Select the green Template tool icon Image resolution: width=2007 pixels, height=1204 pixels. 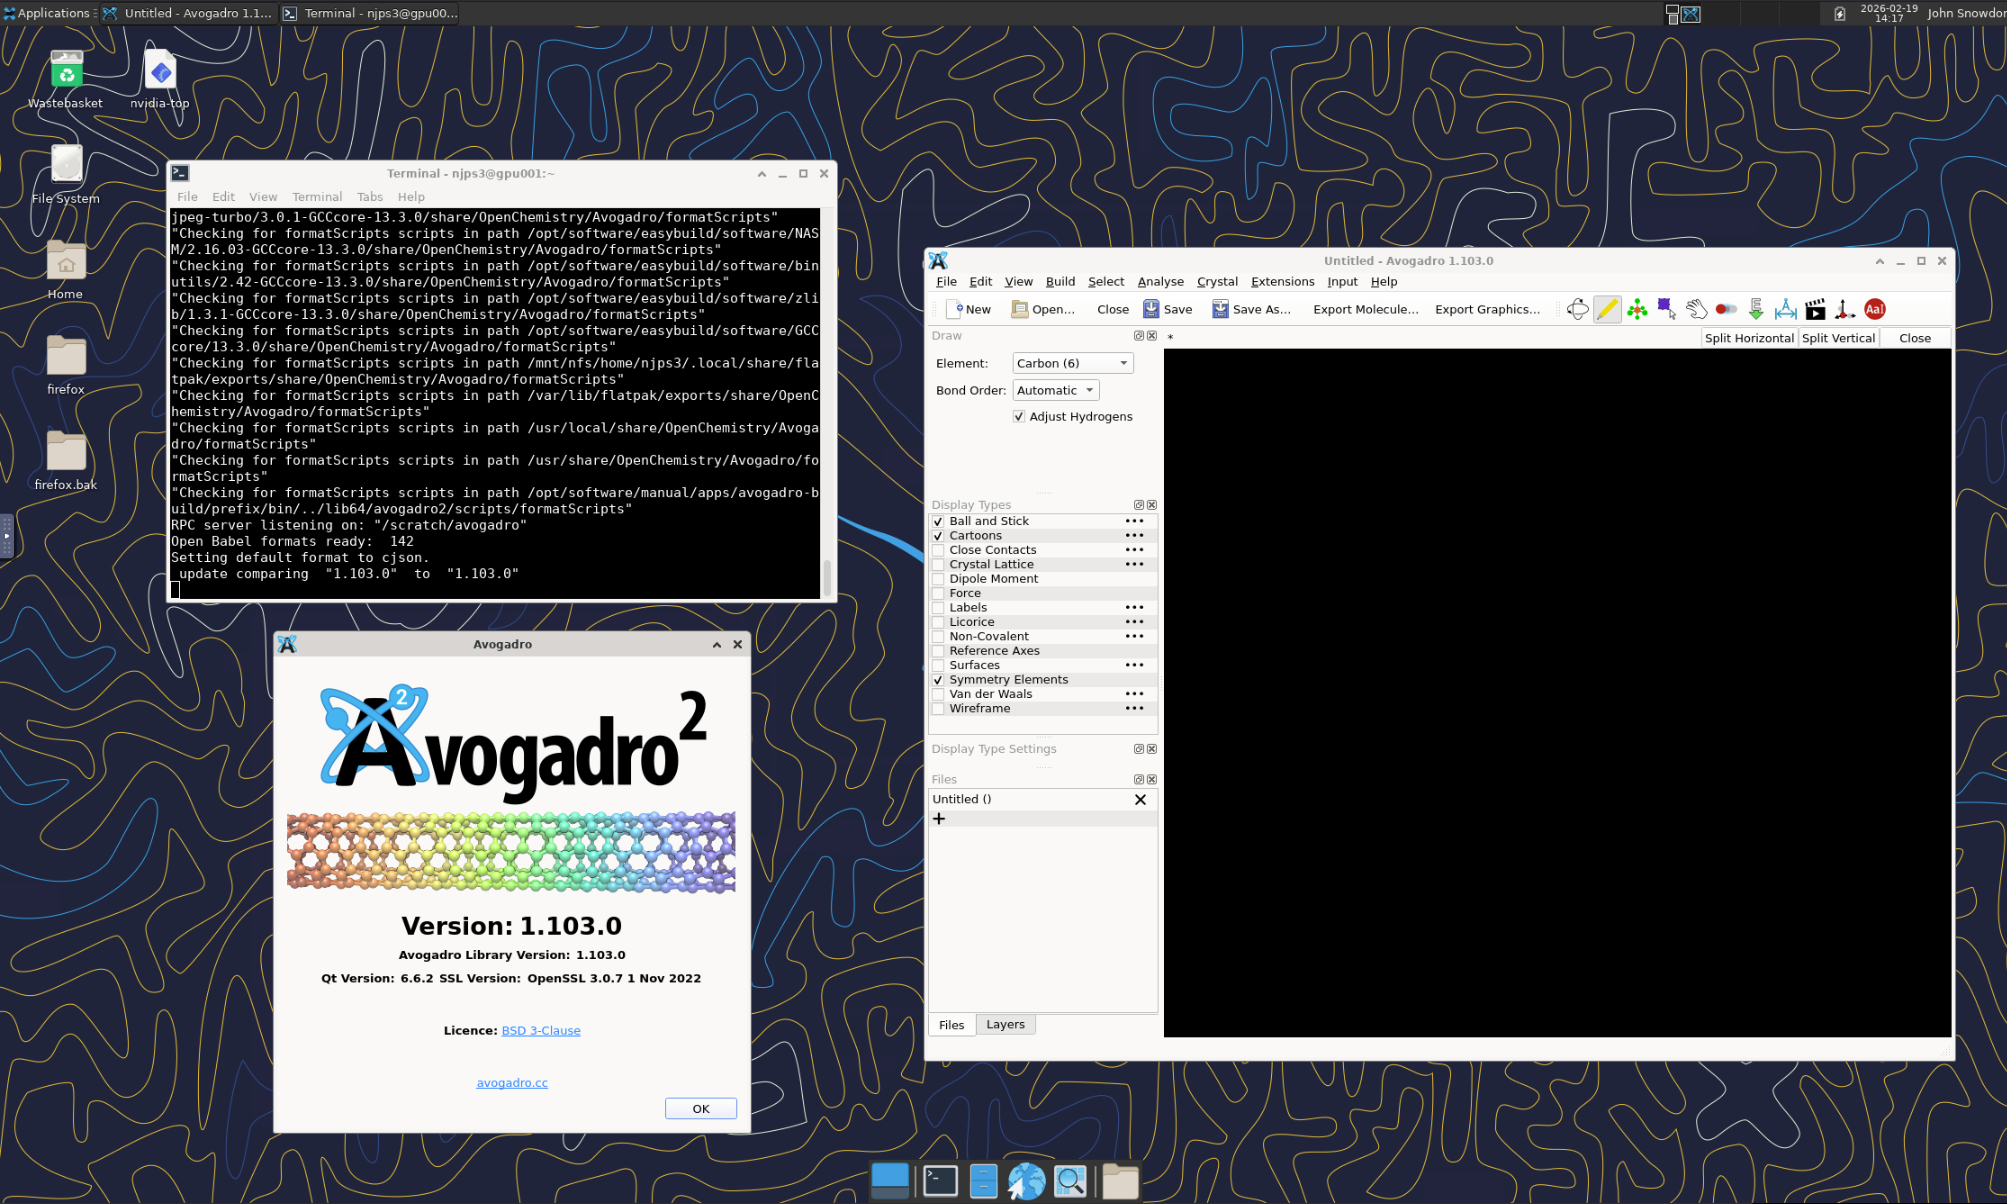[1637, 310]
